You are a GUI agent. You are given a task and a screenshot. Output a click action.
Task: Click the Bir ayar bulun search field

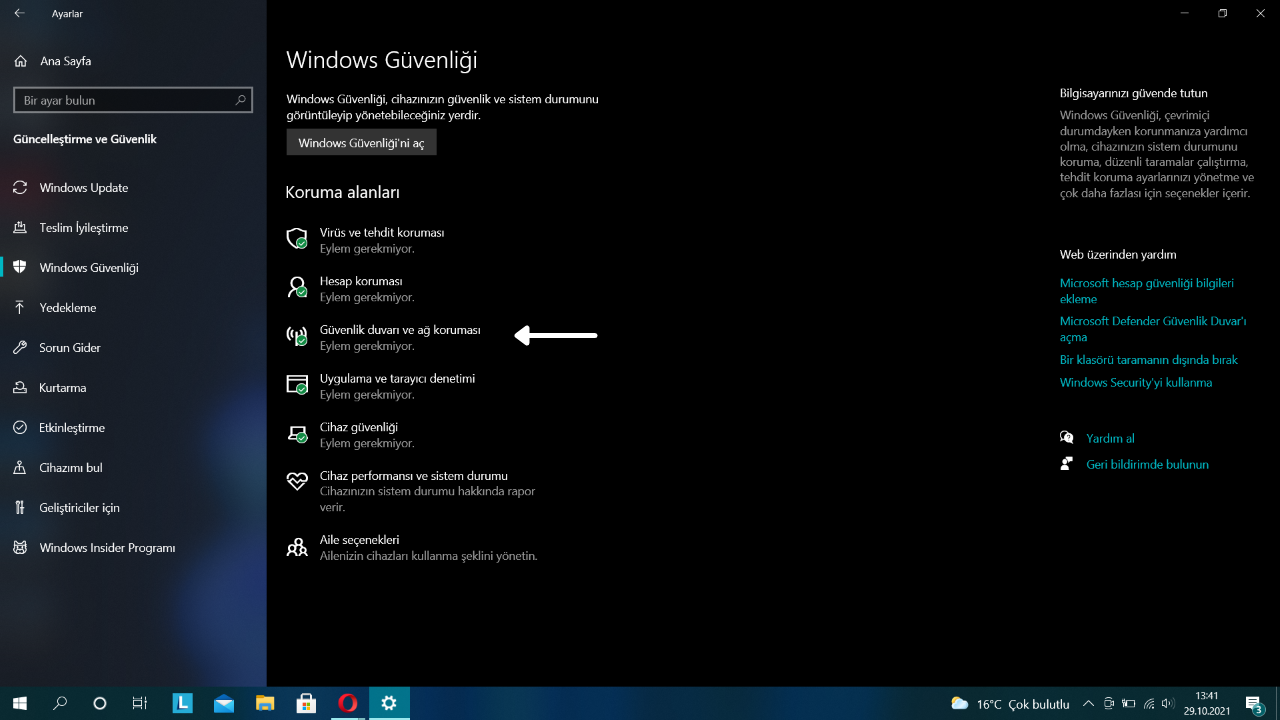click(x=125, y=101)
